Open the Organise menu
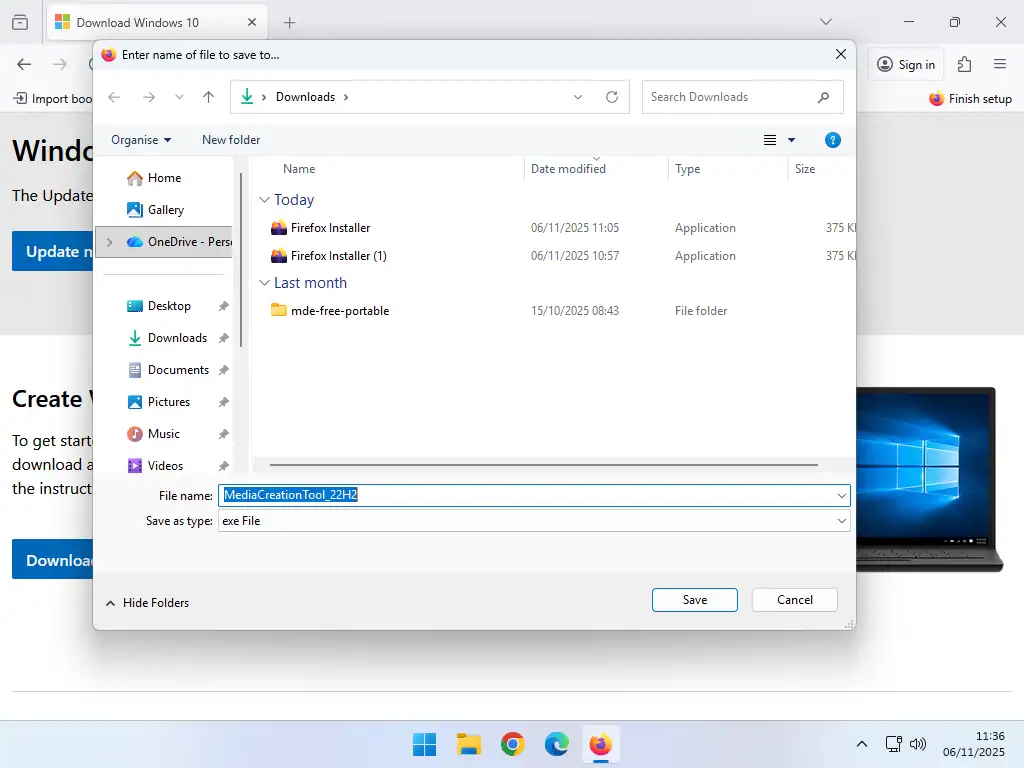 [140, 139]
